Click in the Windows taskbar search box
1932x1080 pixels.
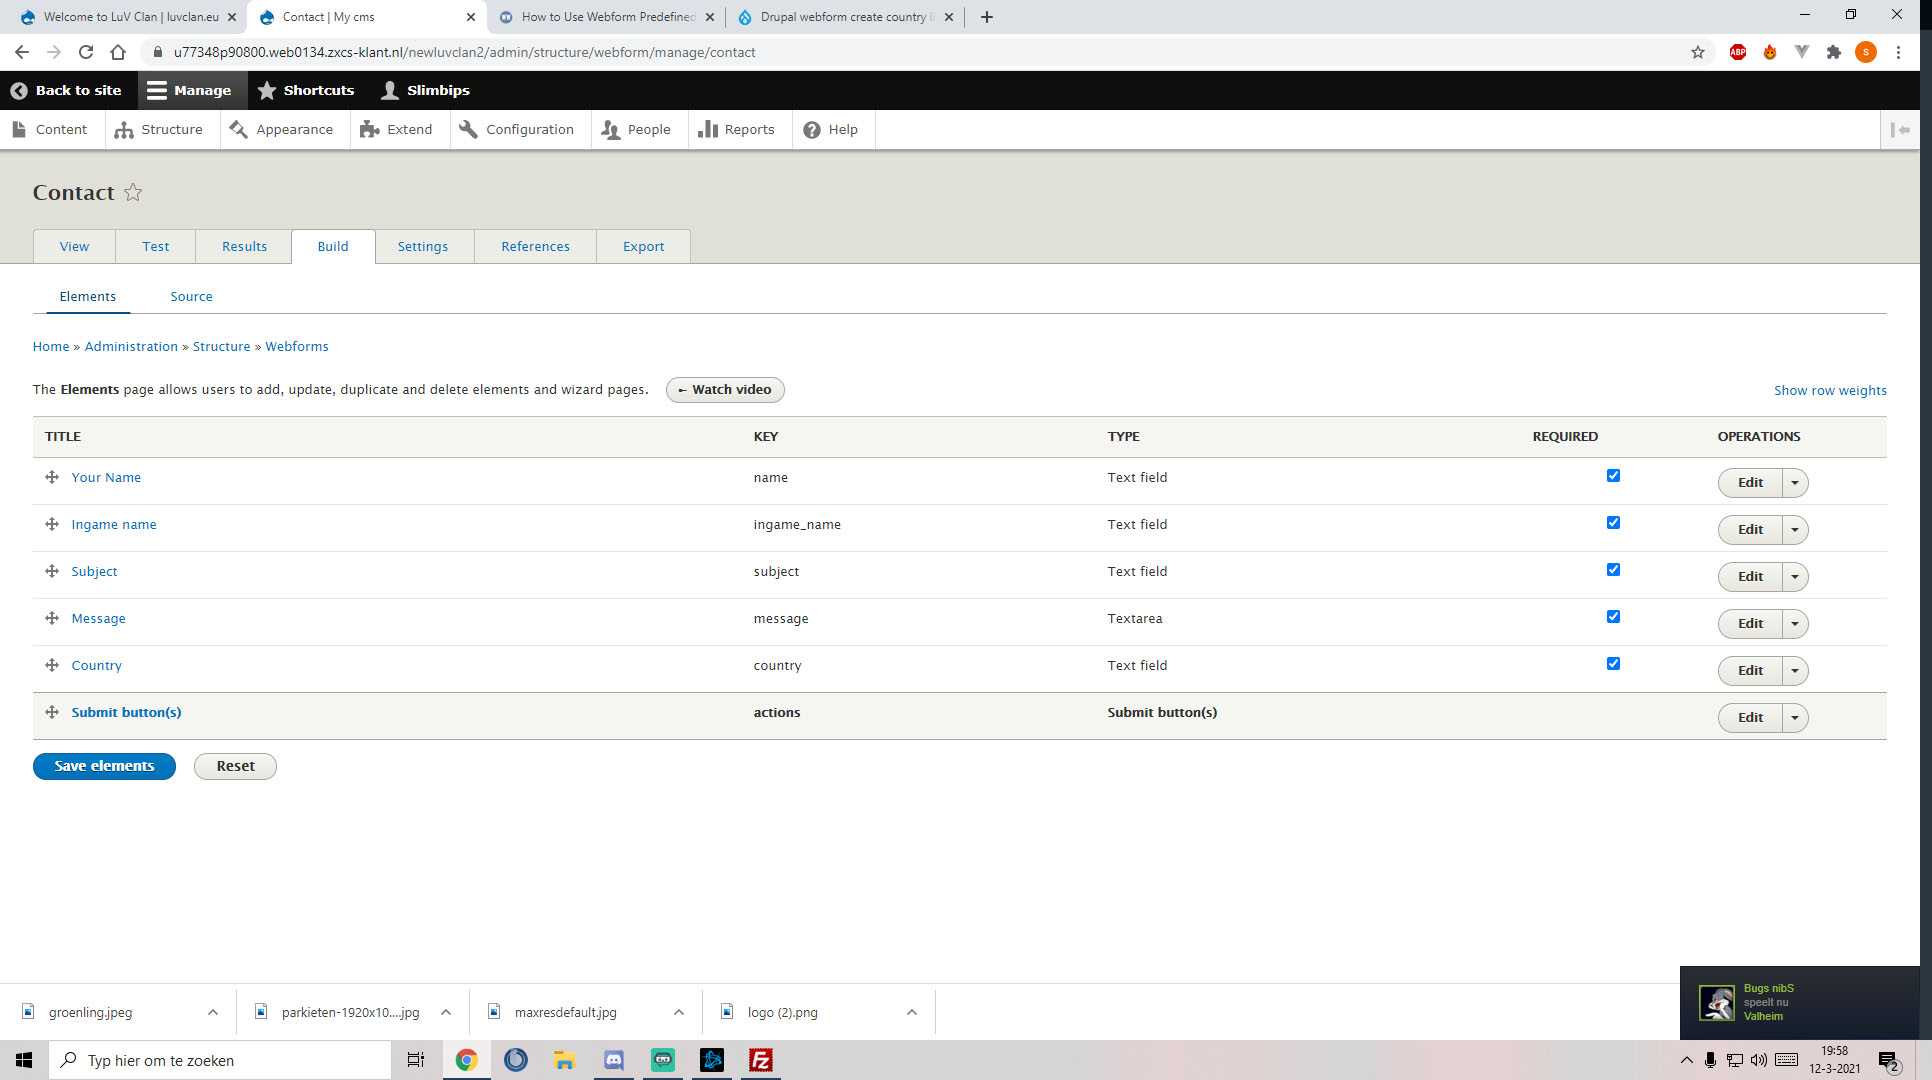pyautogui.click(x=220, y=1060)
